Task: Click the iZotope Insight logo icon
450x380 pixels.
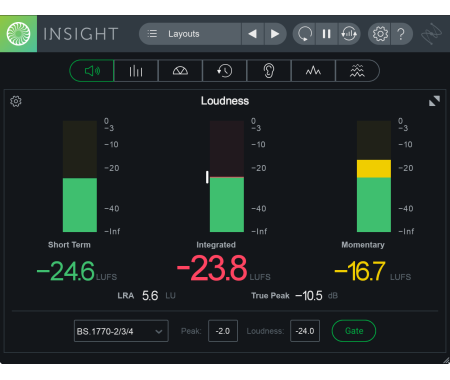Action: pyautogui.click(x=18, y=34)
